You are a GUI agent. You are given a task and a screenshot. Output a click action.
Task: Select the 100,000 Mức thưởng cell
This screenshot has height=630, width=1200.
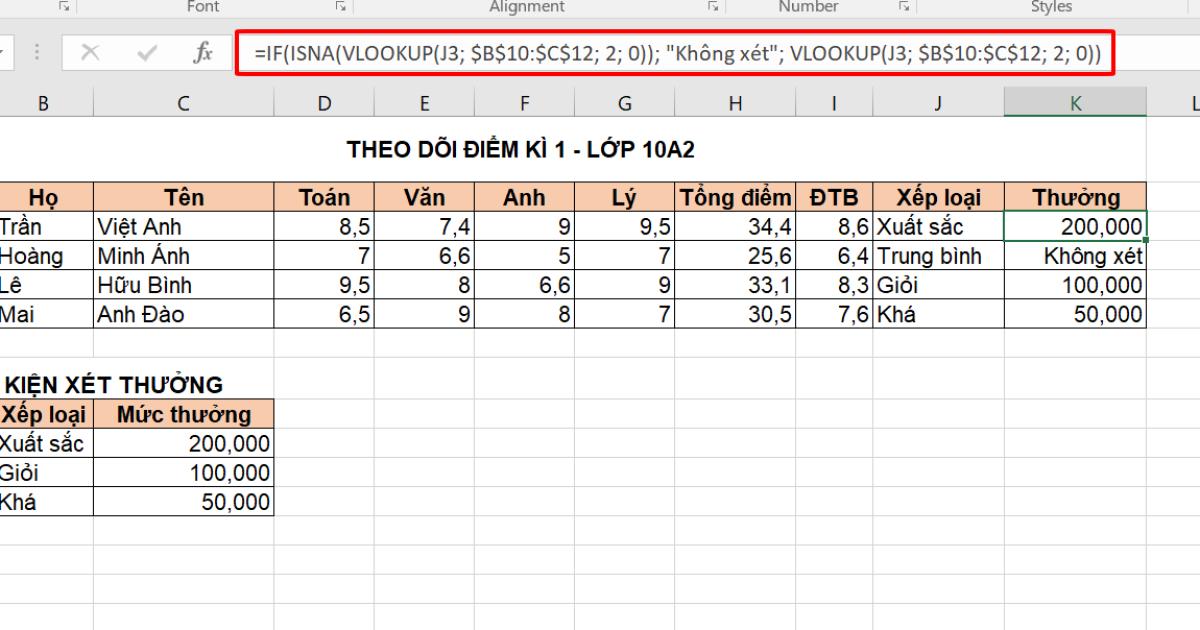pyautogui.click(x=183, y=471)
